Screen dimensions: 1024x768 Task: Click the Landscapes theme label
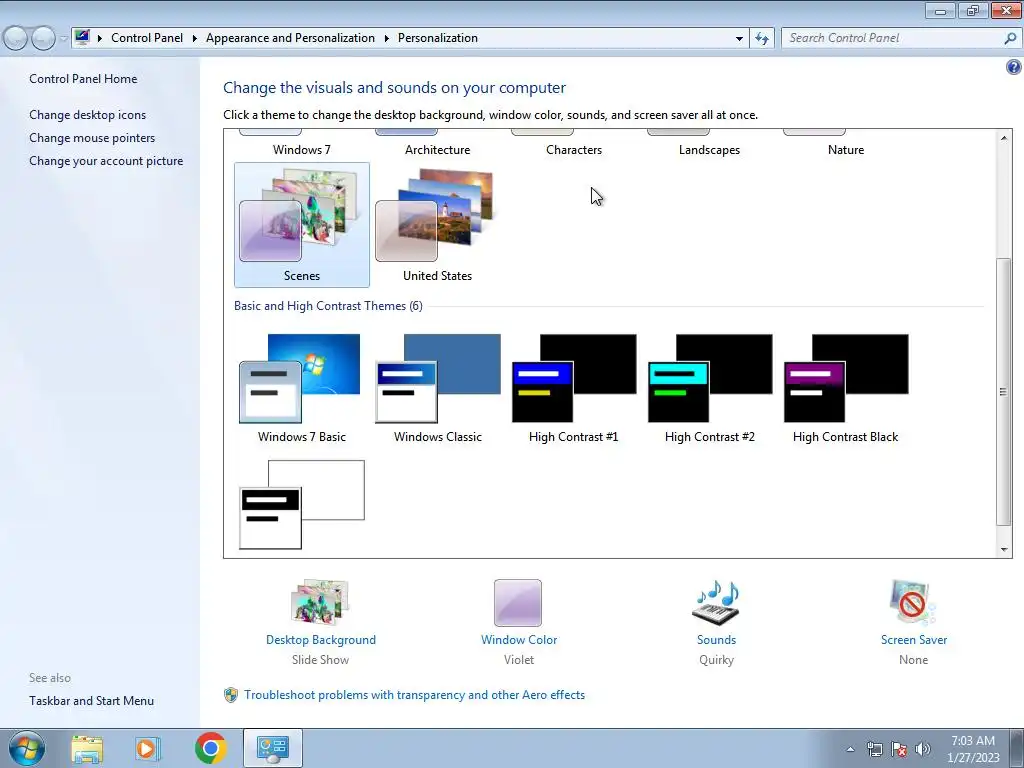709,150
